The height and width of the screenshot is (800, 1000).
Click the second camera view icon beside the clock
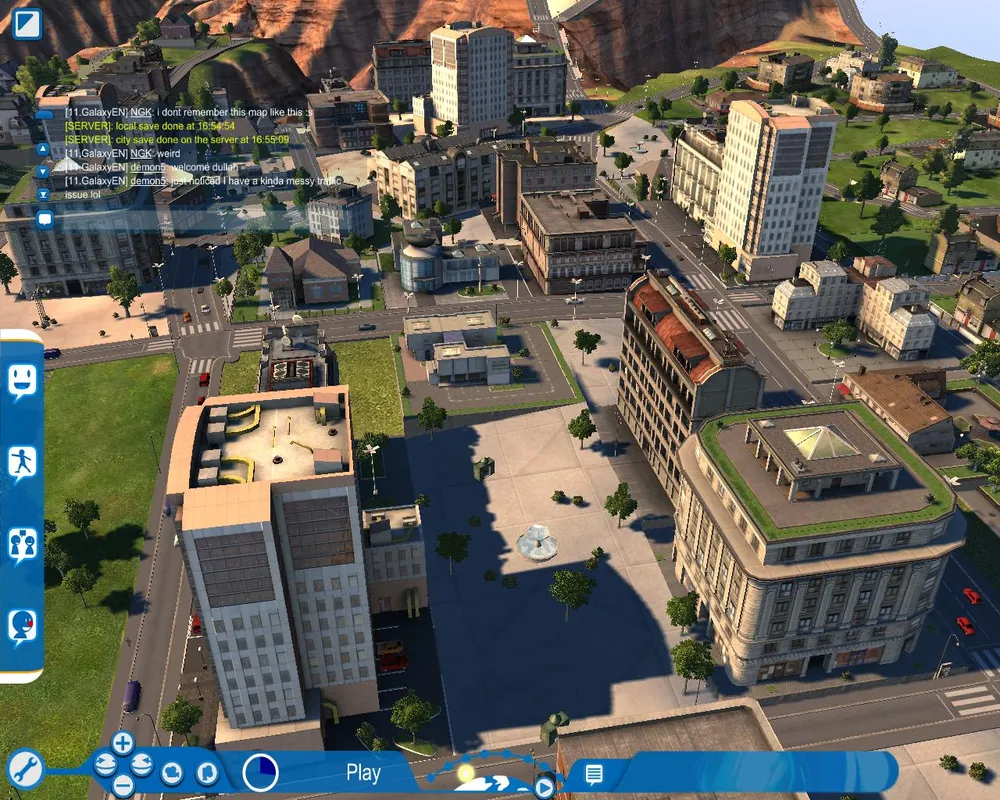pos(206,773)
